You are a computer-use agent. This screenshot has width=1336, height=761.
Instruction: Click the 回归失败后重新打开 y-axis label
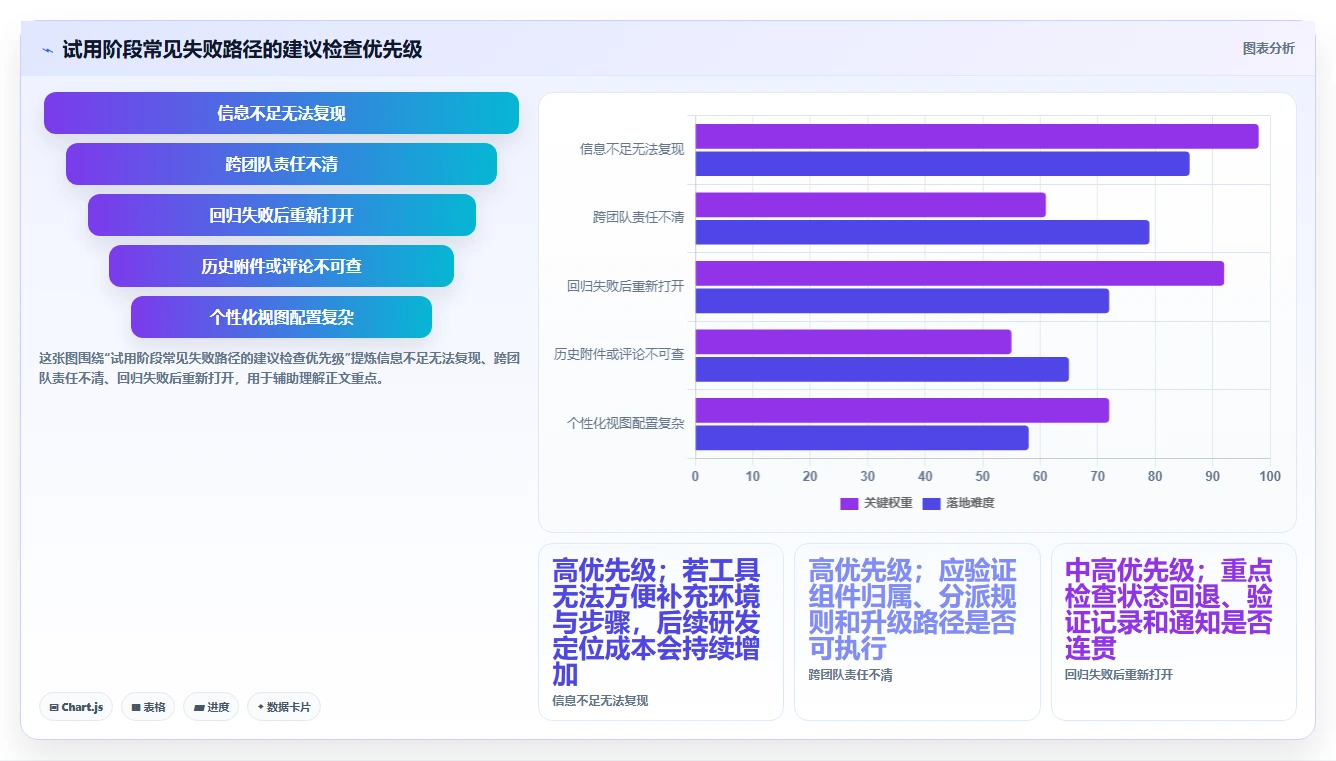click(x=626, y=286)
